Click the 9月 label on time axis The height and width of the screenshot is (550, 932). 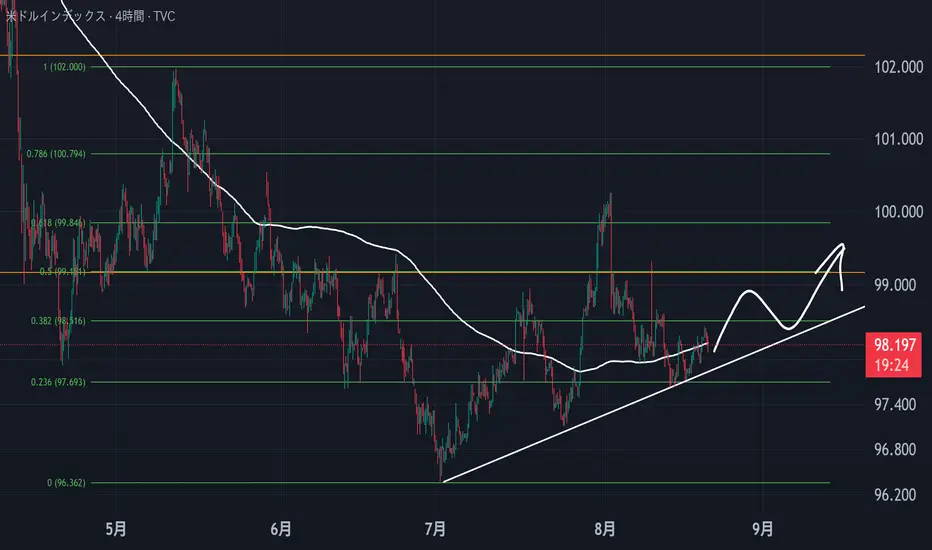click(763, 529)
